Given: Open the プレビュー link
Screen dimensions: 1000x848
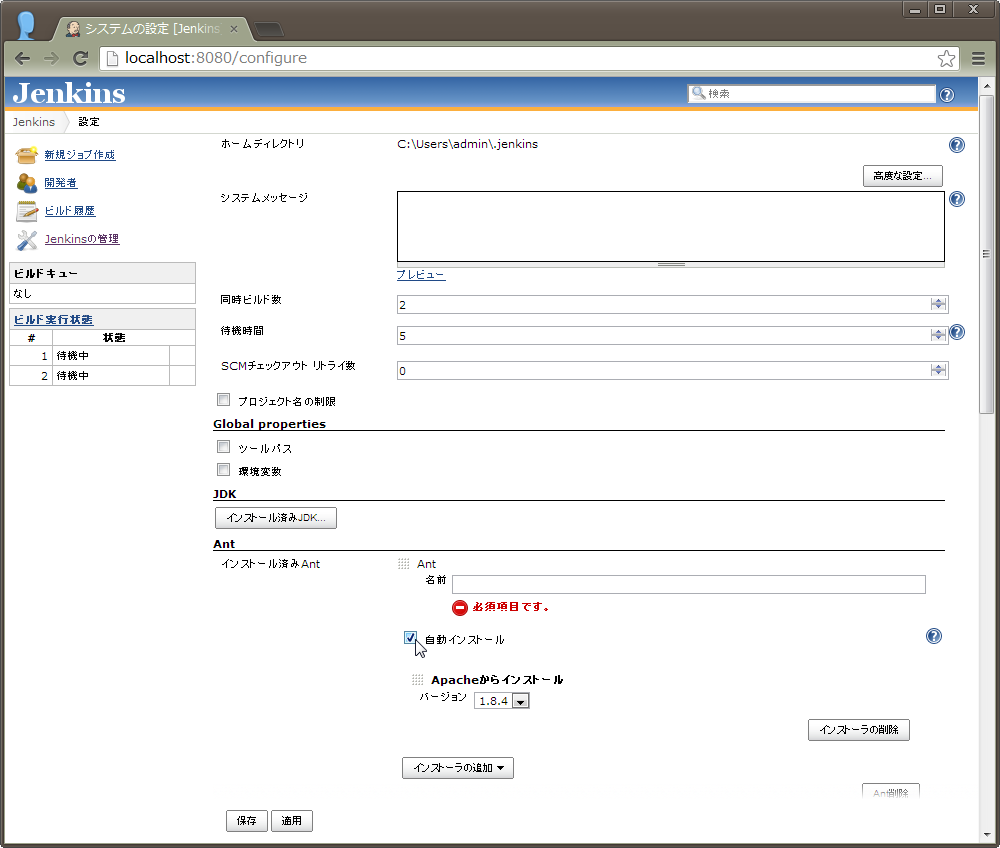Looking at the screenshot, I should tap(421, 275).
